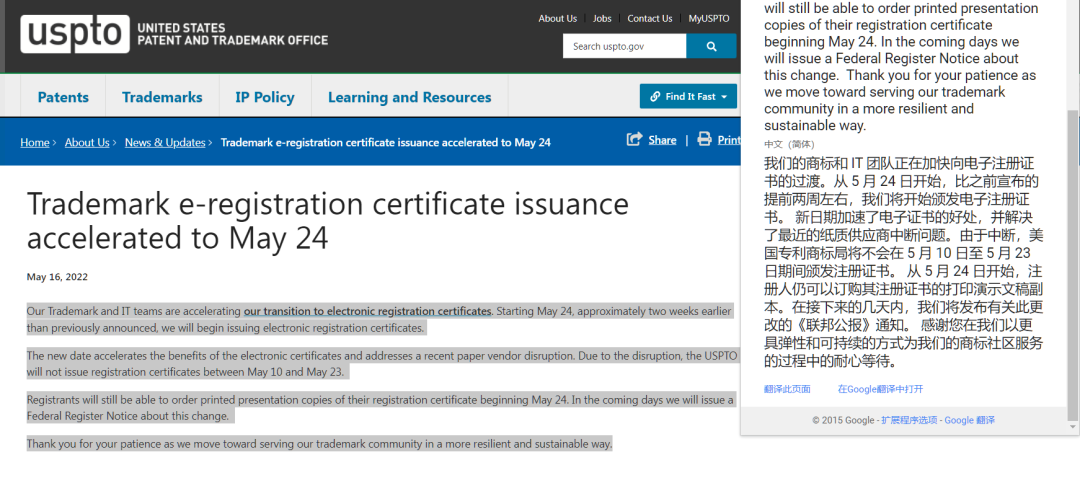This screenshot has height=478, width=1080.
Task: Open the Trademarks menu
Action: coord(162,97)
